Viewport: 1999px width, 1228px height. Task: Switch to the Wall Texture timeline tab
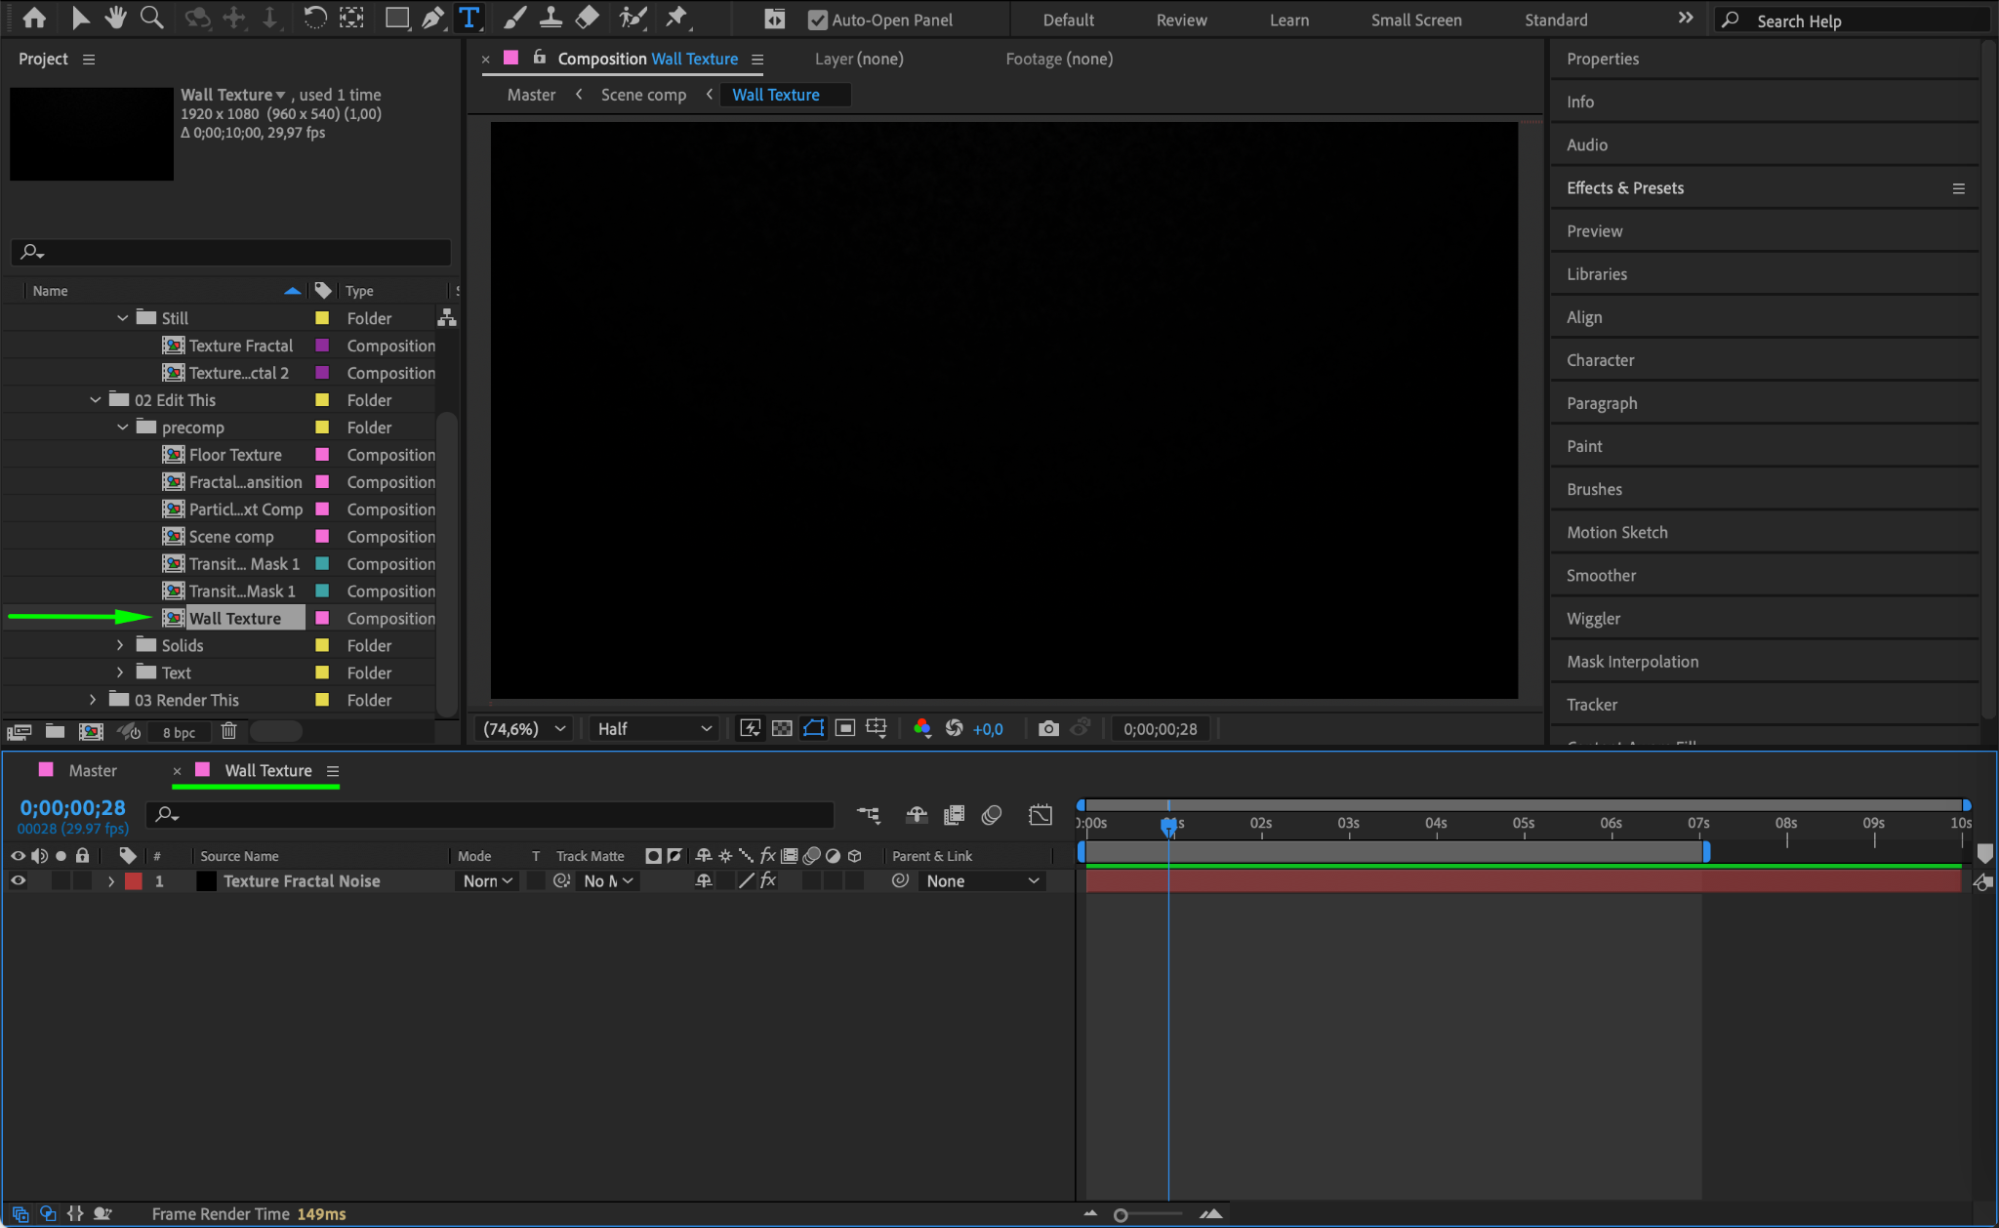268,771
